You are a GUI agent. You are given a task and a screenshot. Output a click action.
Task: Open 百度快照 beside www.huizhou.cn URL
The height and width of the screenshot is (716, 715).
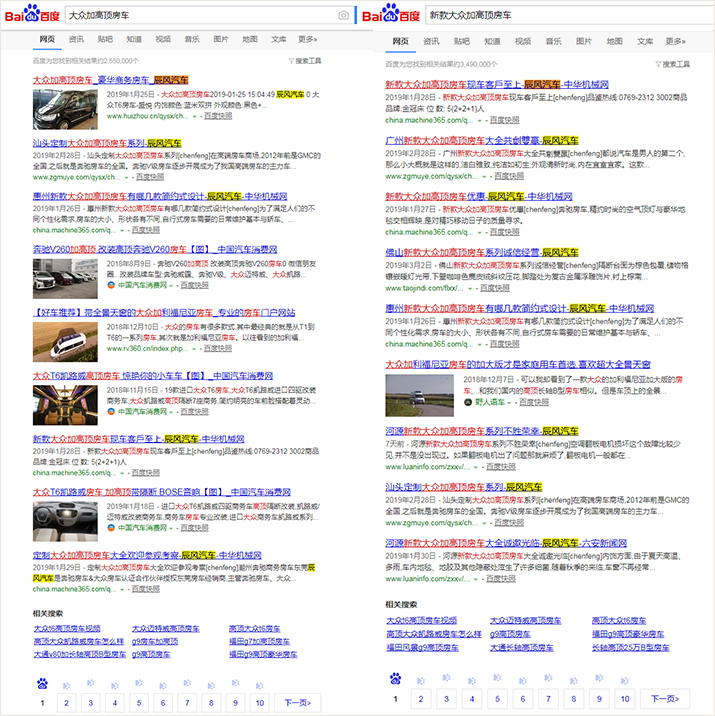click(x=218, y=116)
